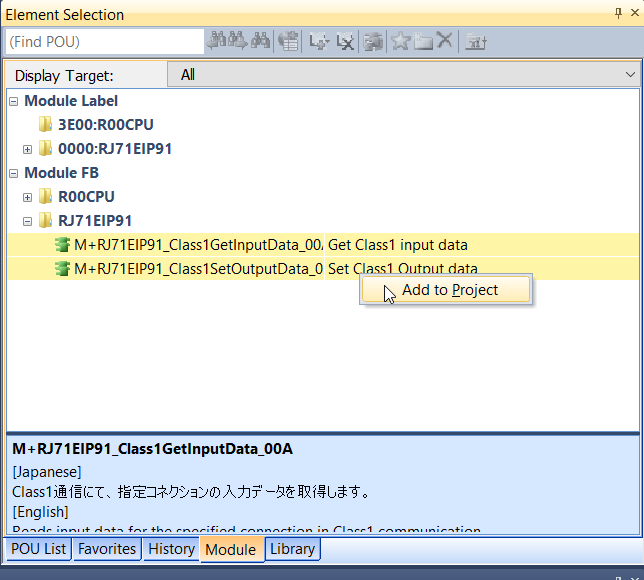Screen dimensions: 644x580
Task: Click the last toolbar folder icon
Action: click(476, 41)
